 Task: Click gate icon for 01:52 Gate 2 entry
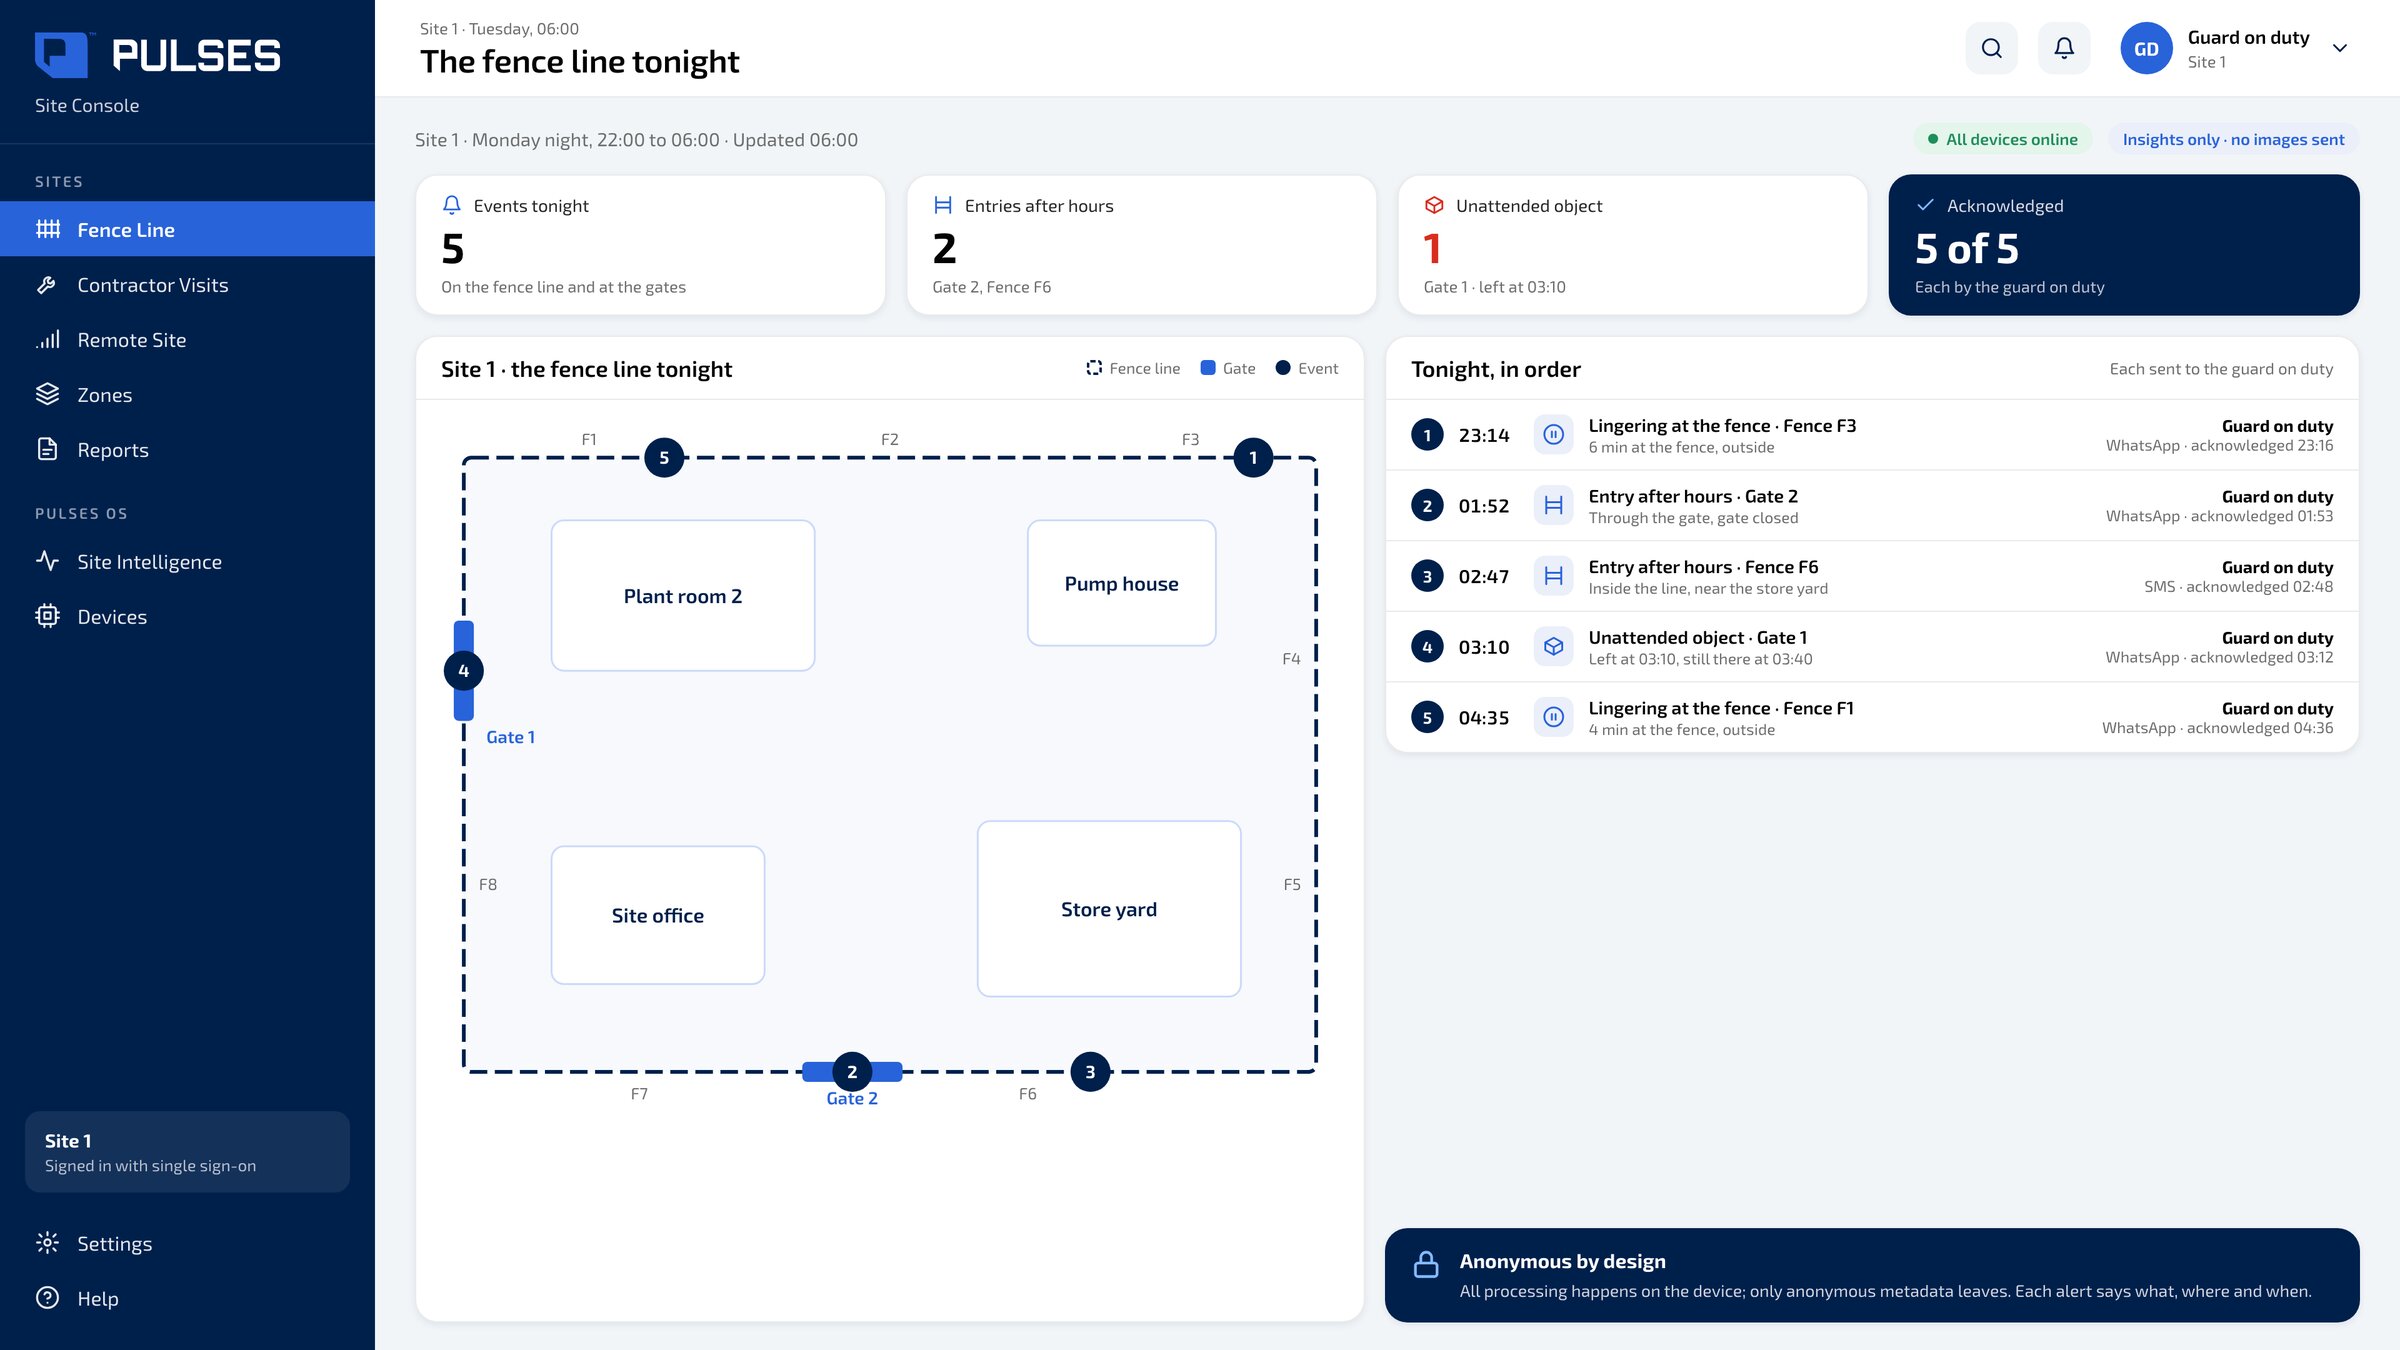click(1553, 506)
